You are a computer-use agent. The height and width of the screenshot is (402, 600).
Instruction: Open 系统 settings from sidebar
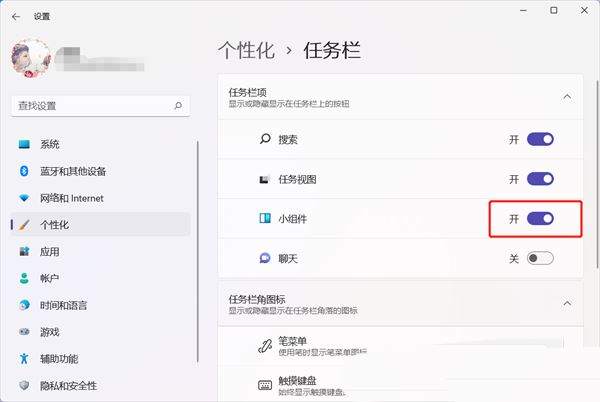pyautogui.click(x=50, y=144)
